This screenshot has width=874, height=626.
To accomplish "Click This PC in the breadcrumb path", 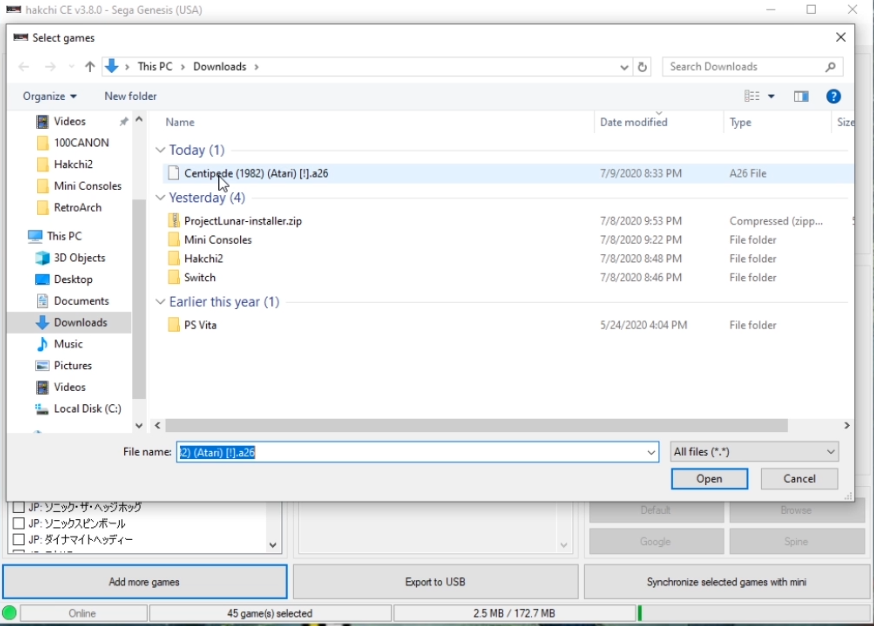I will (155, 66).
